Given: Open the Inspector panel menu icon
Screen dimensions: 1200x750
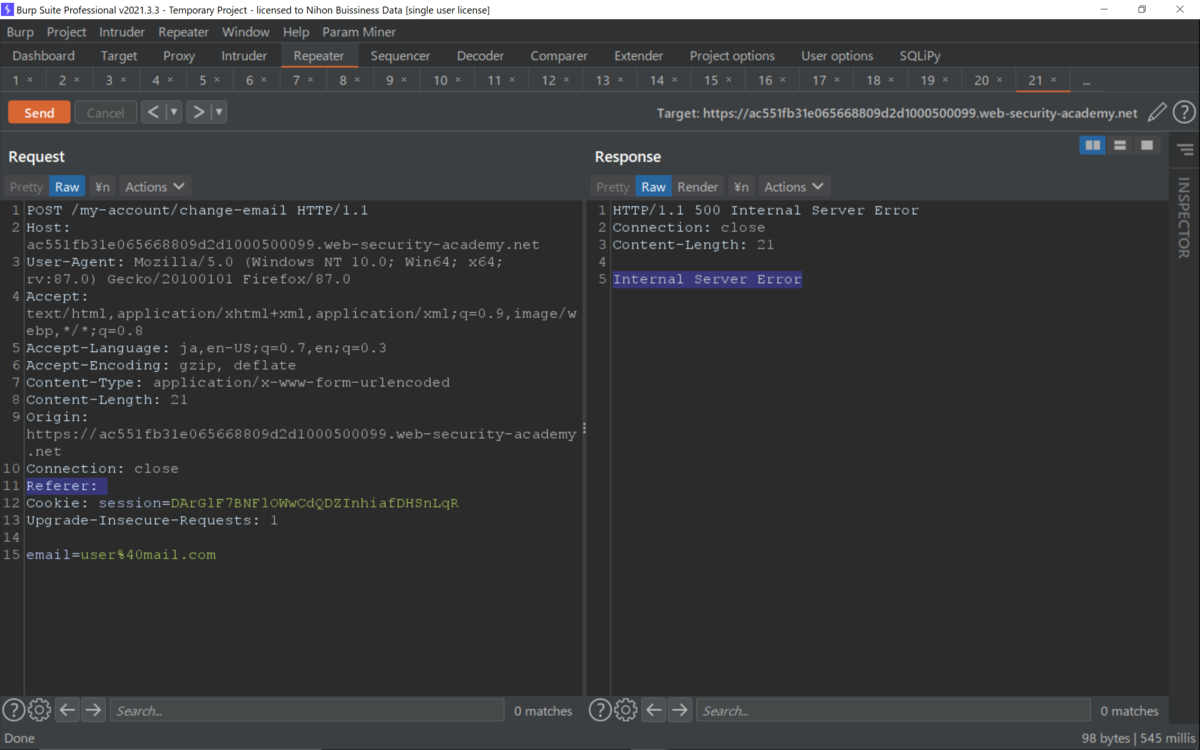Looking at the screenshot, I should pos(1185,151).
